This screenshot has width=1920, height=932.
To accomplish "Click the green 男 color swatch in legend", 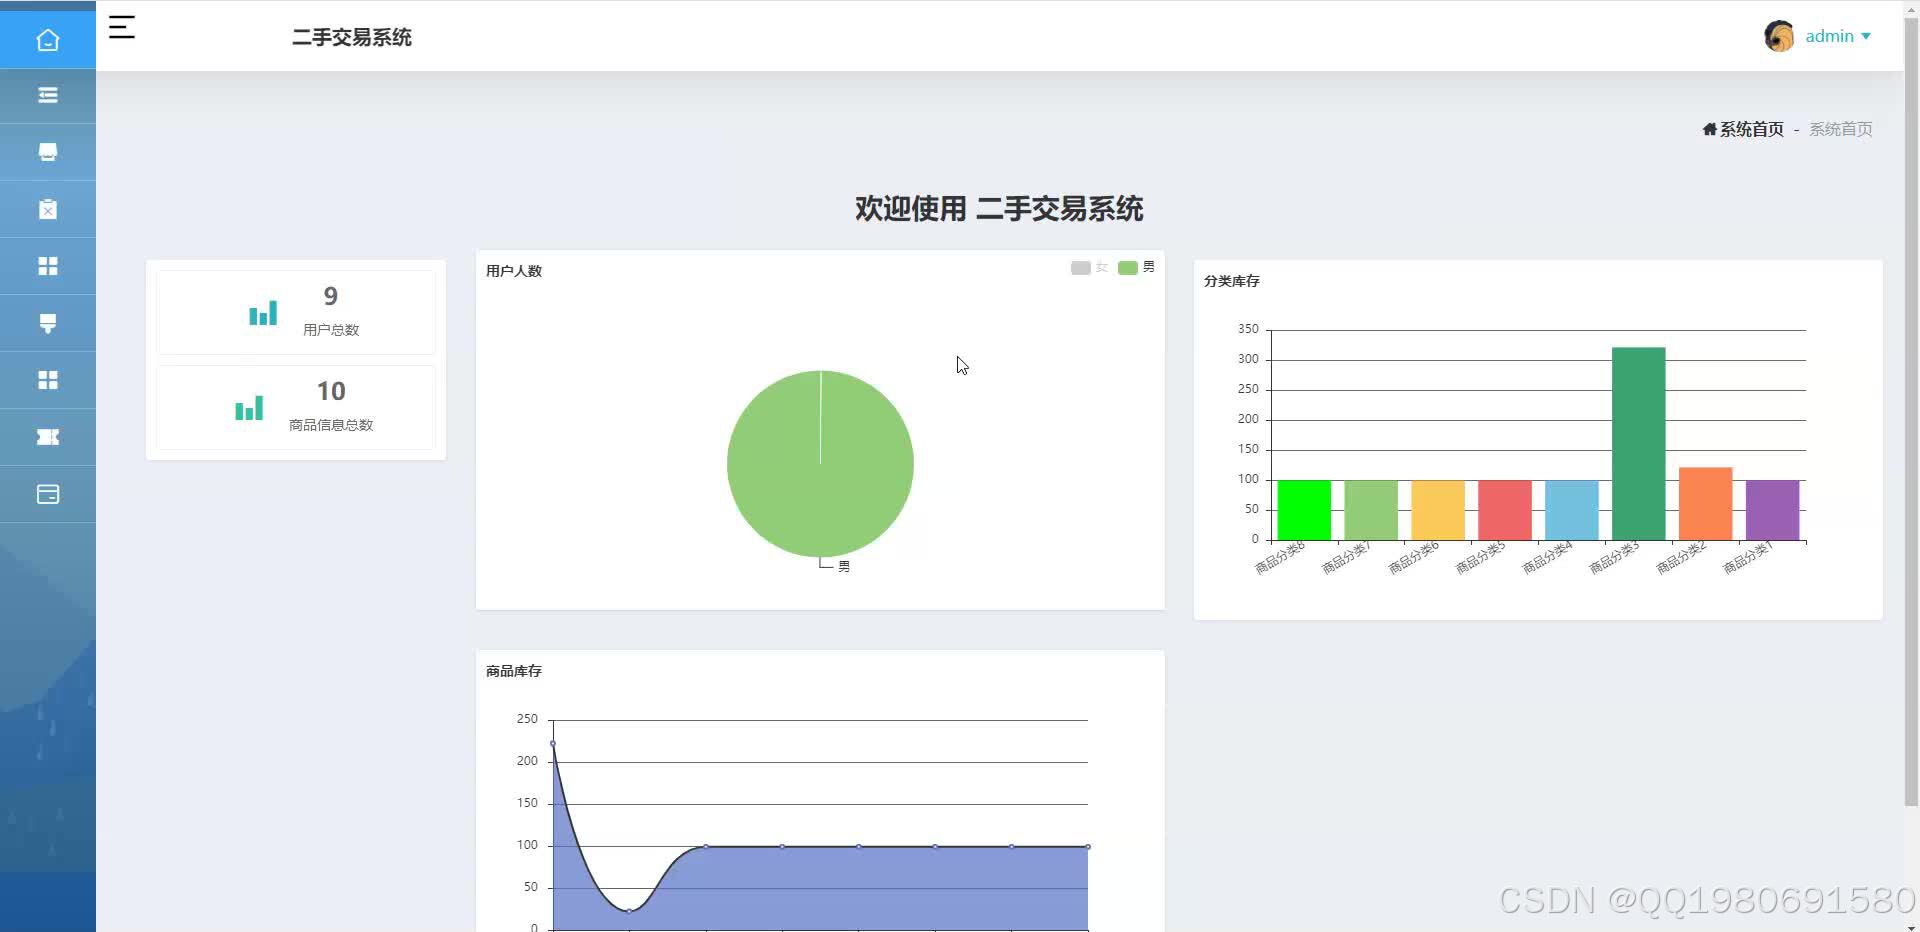I will pos(1126,268).
